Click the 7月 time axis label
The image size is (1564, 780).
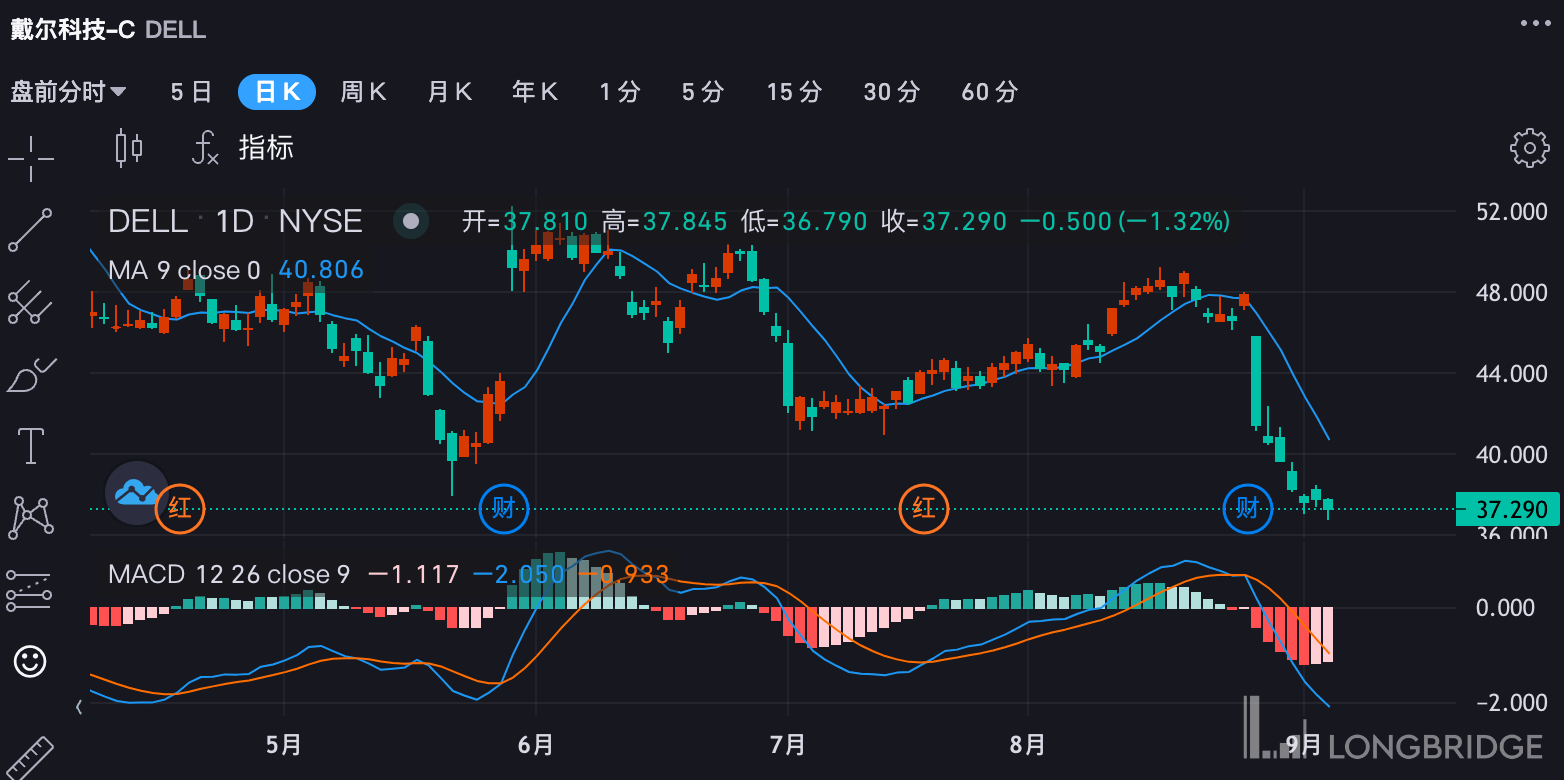pyautogui.click(x=788, y=745)
